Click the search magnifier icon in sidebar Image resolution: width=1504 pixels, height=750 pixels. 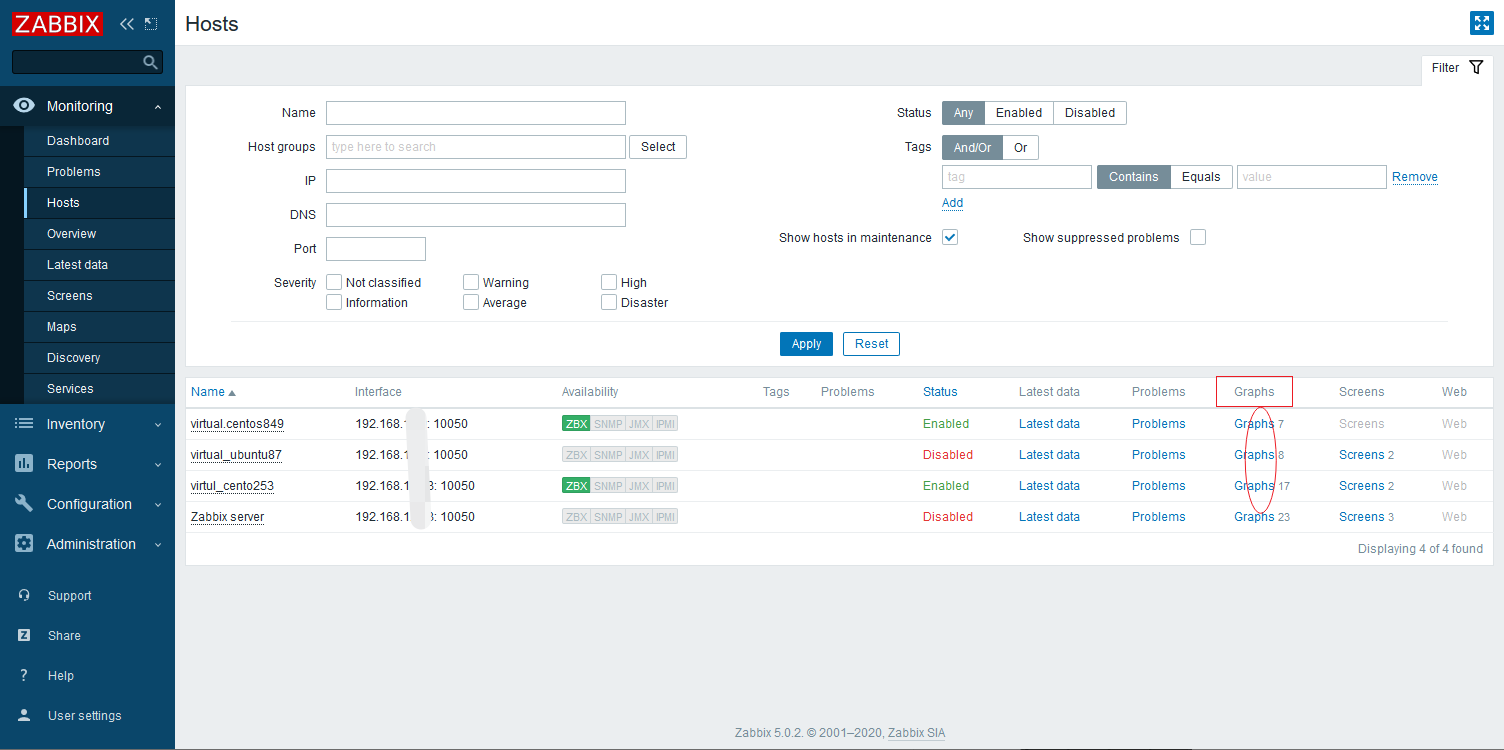(x=150, y=61)
